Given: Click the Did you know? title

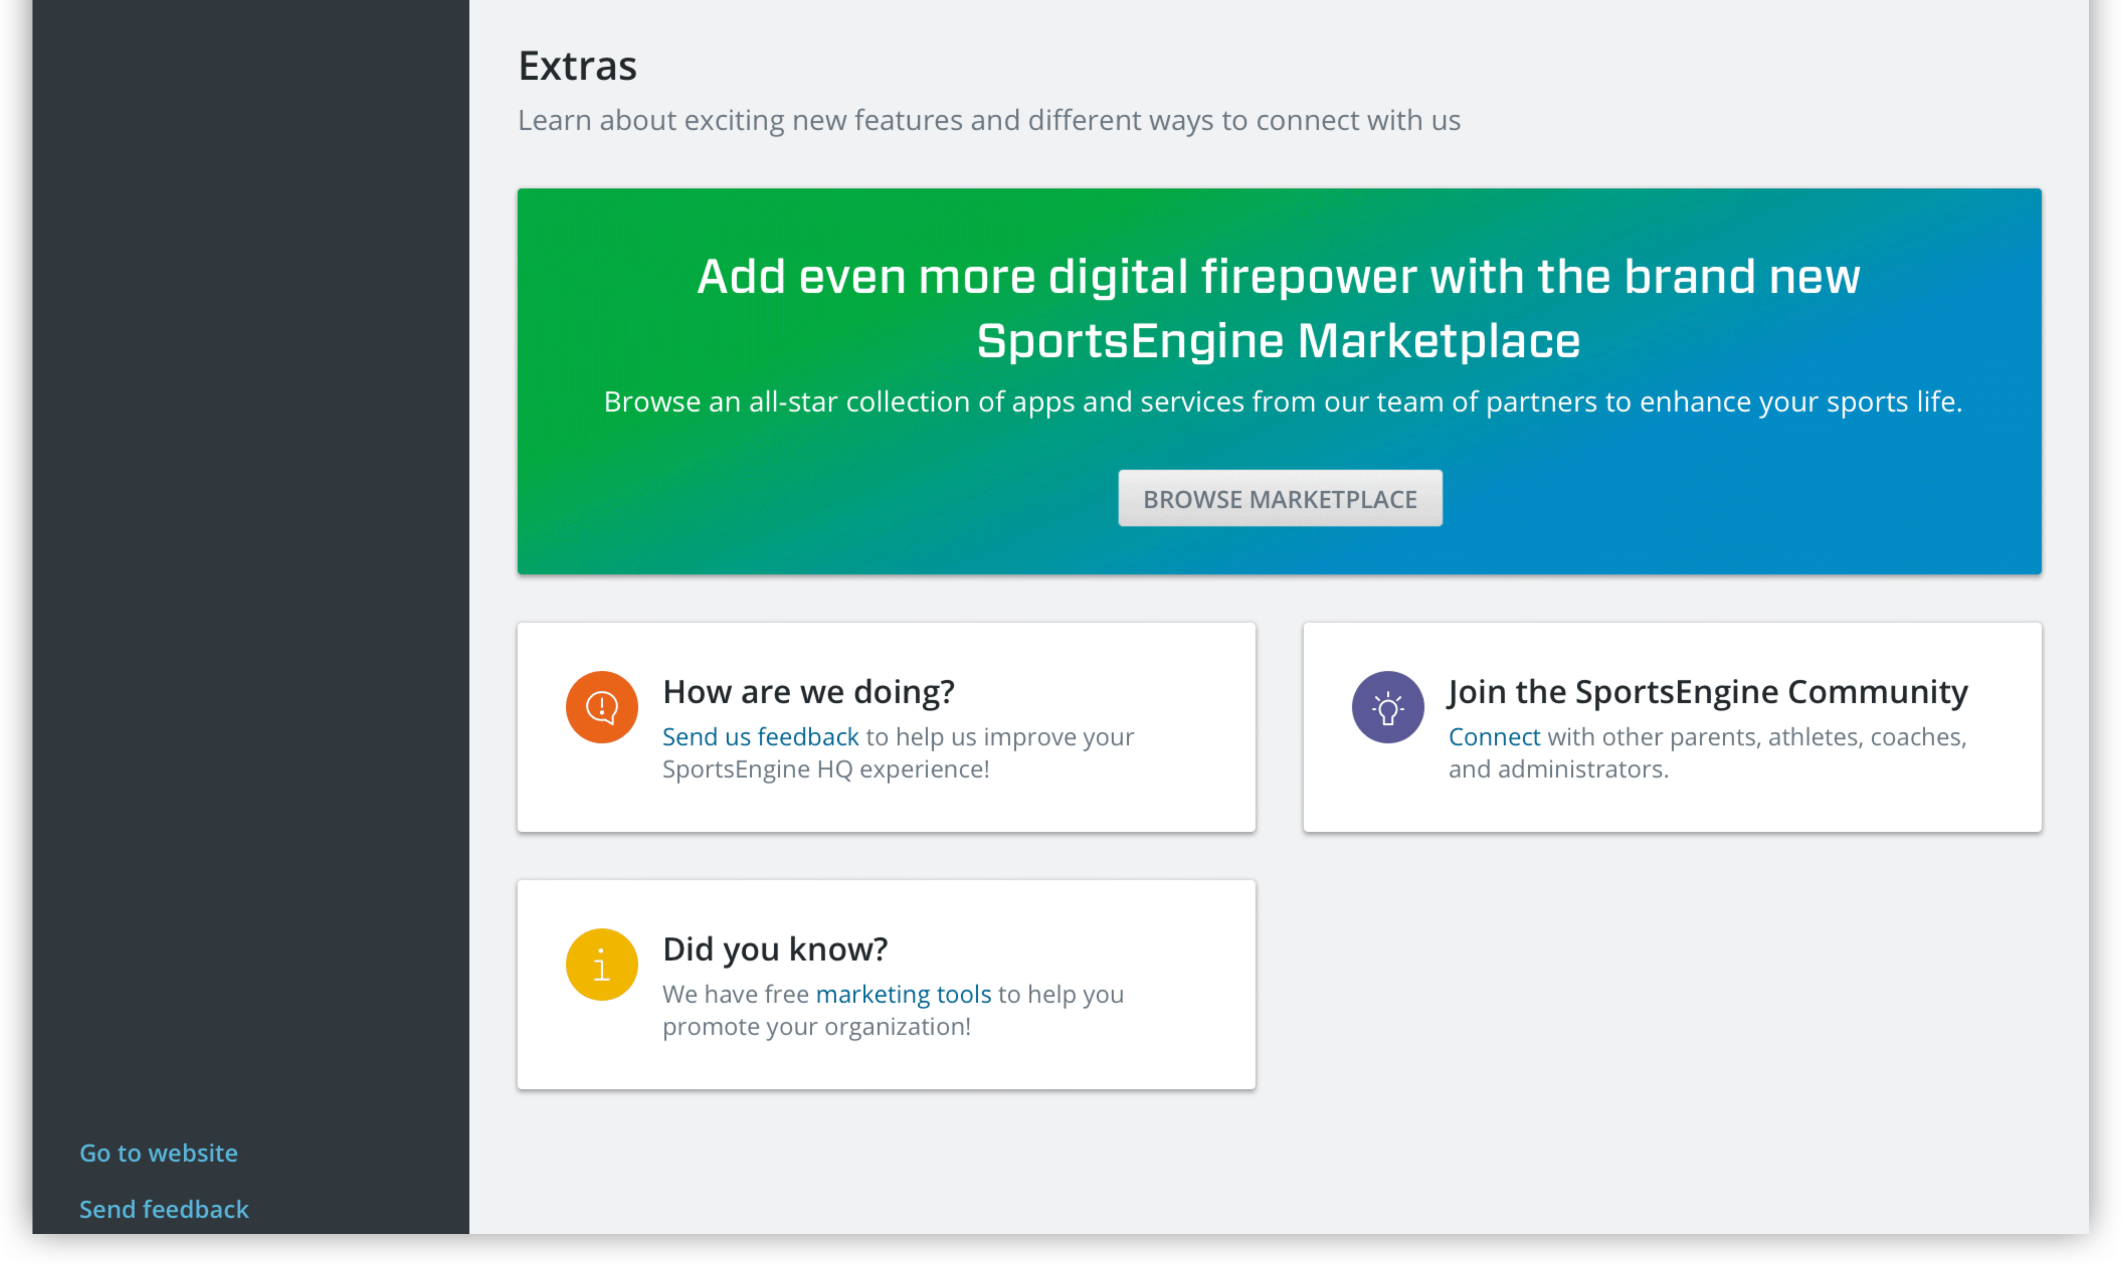Looking at the screenshot, I should (x=775, y=949).
